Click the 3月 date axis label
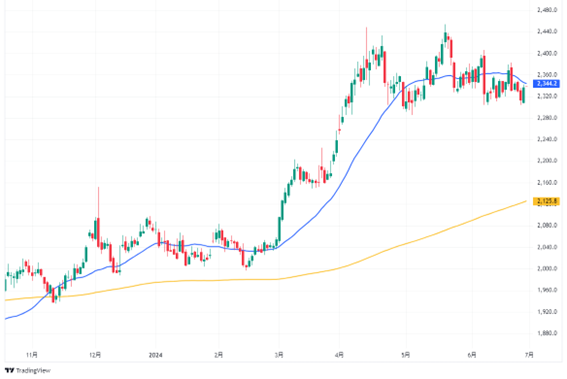 [x=279, y=355]
